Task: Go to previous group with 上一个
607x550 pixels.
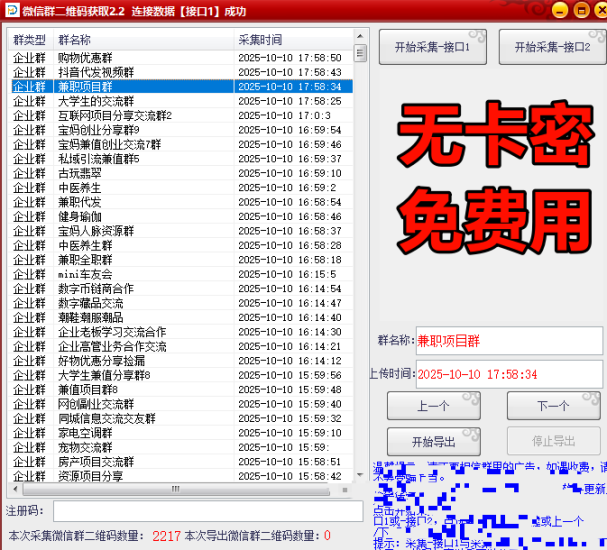Action: coord(434,406)
